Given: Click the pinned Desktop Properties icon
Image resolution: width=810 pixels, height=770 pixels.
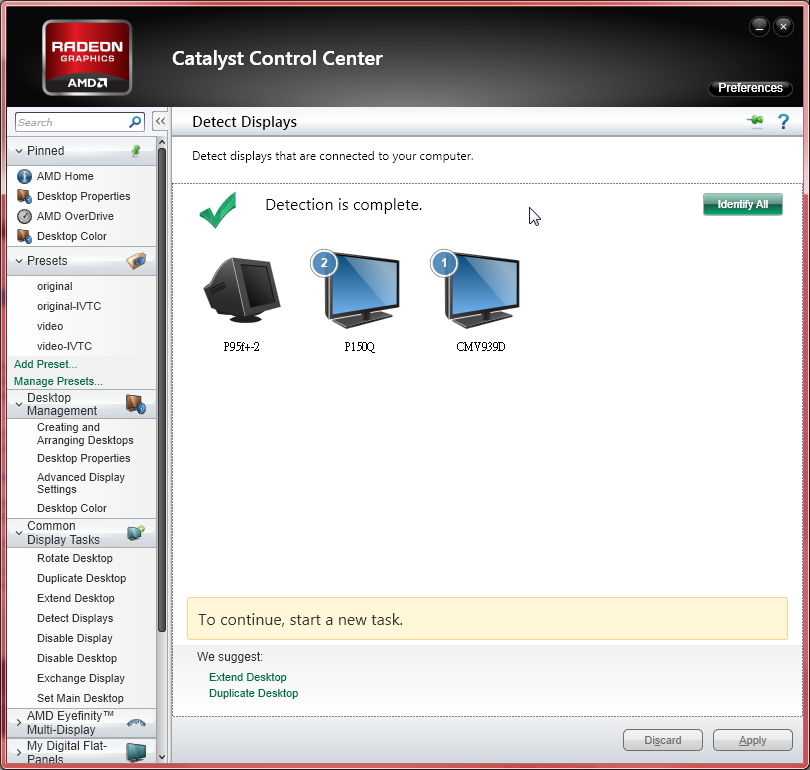Looking at the screenshot, I should click(24, 196).
